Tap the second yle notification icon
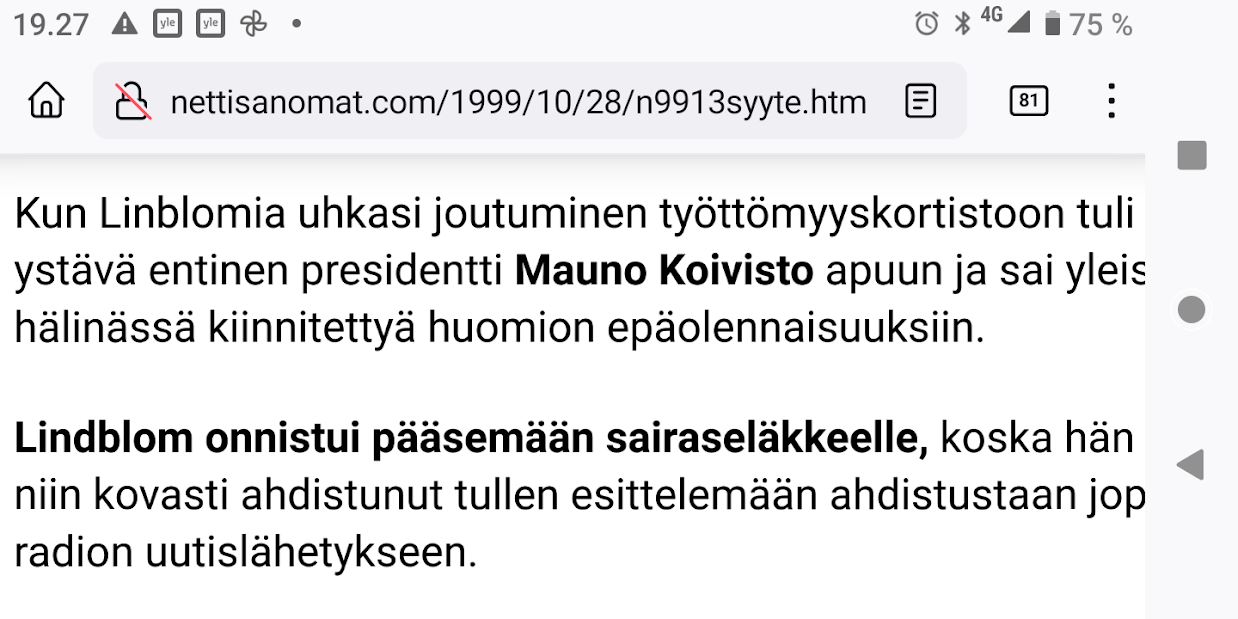This screenshot has width=1238, height=619. pyautogui.click(x=210, y=24)
